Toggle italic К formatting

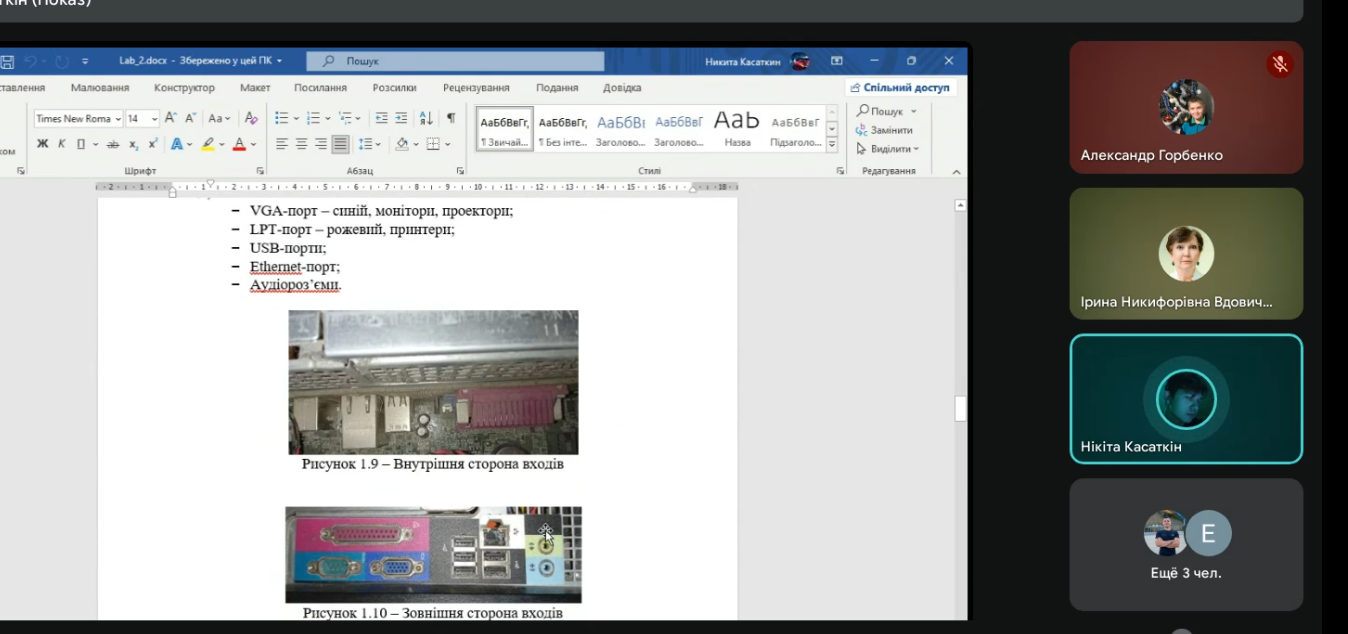(x=61, y=144)
